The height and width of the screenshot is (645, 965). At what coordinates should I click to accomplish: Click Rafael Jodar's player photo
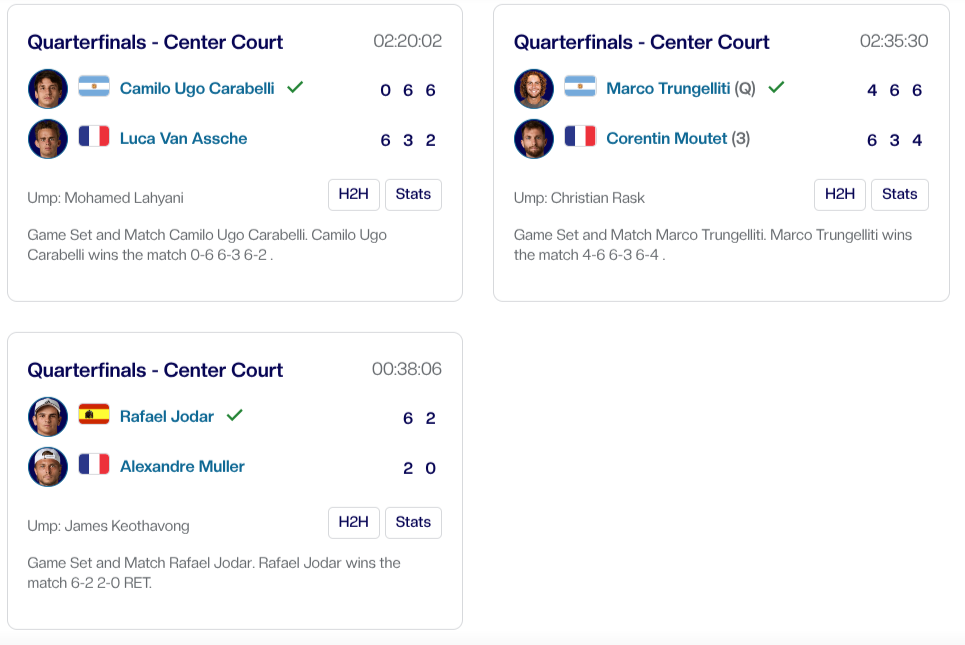tap(48, 417)
